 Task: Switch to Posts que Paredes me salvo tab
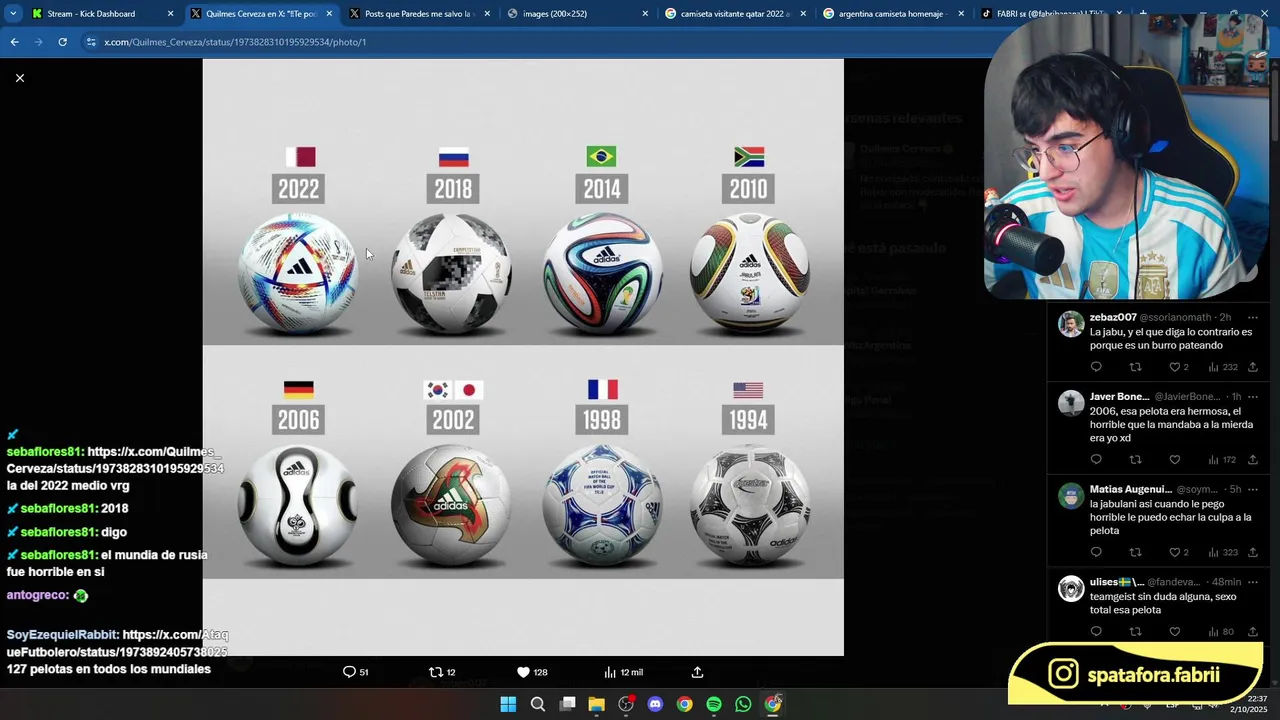[418, 14]
